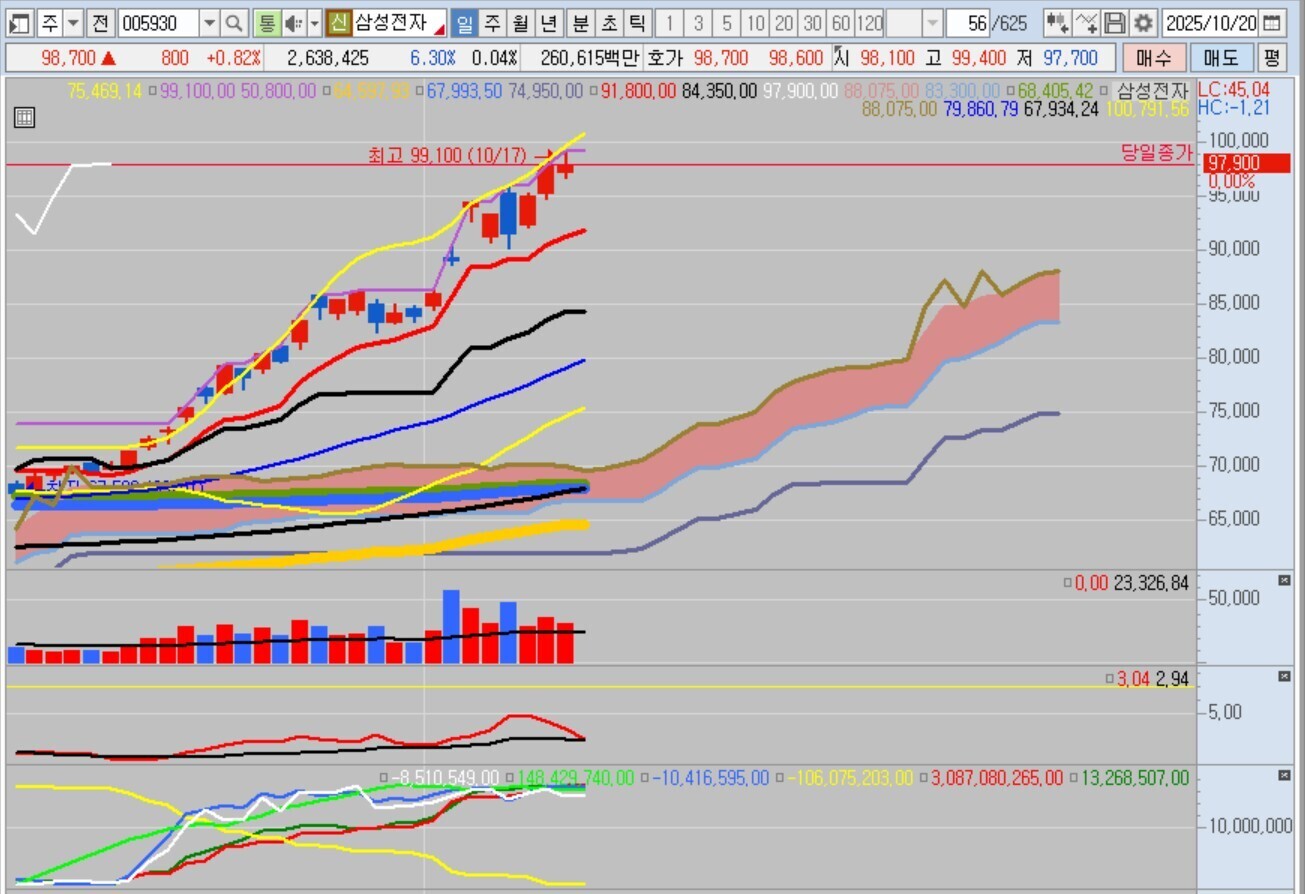Open the calendar date picker icon
Viewport: 1305px width, 894px height.
click(1271, 23)
